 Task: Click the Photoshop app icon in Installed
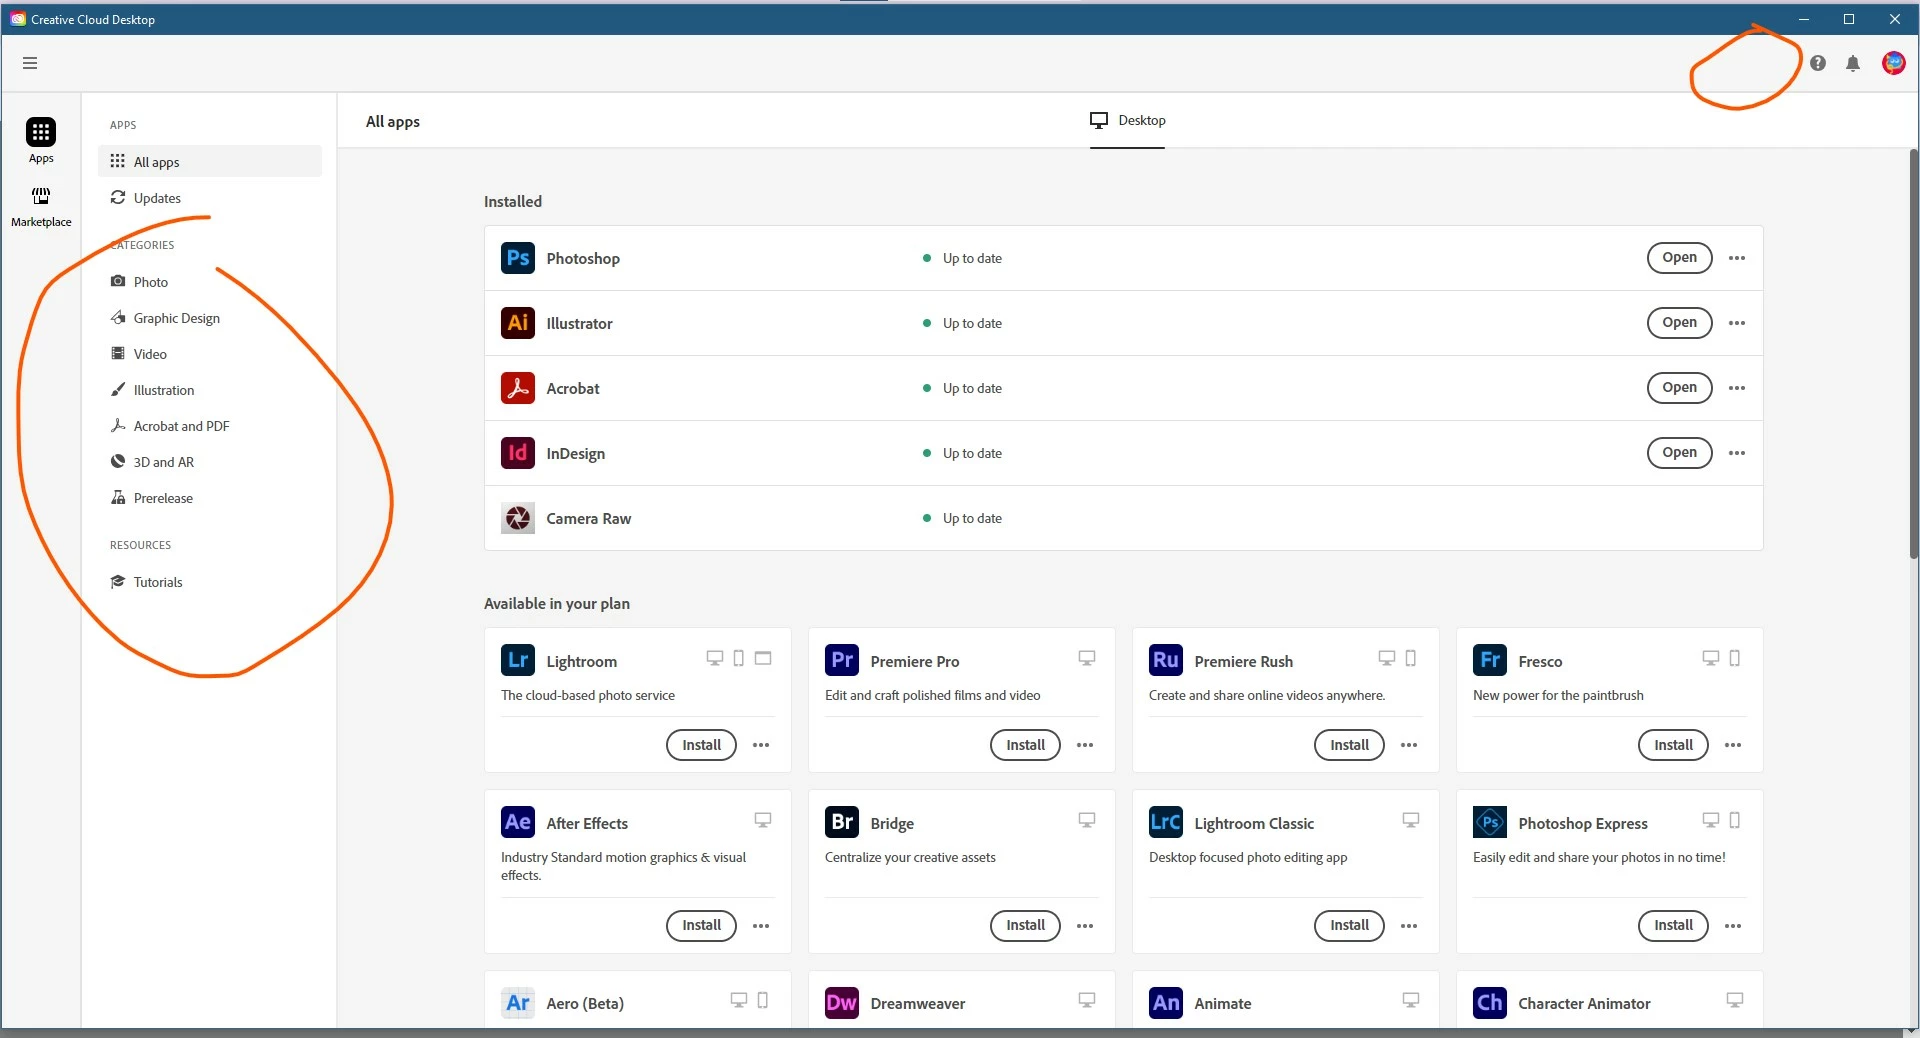click(518, 258)
